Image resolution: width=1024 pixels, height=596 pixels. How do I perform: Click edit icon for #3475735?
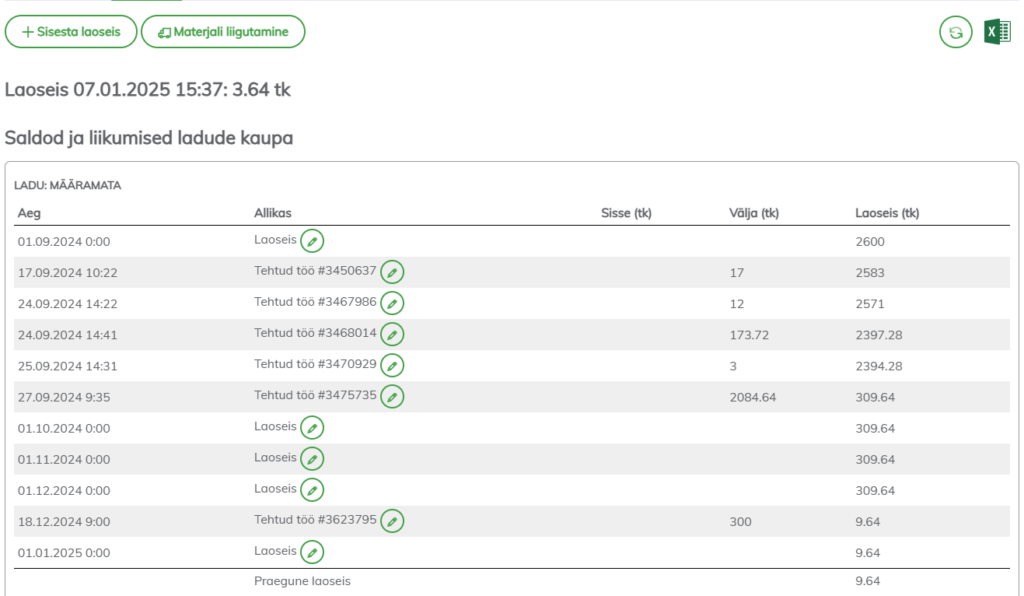pos(393,397)
